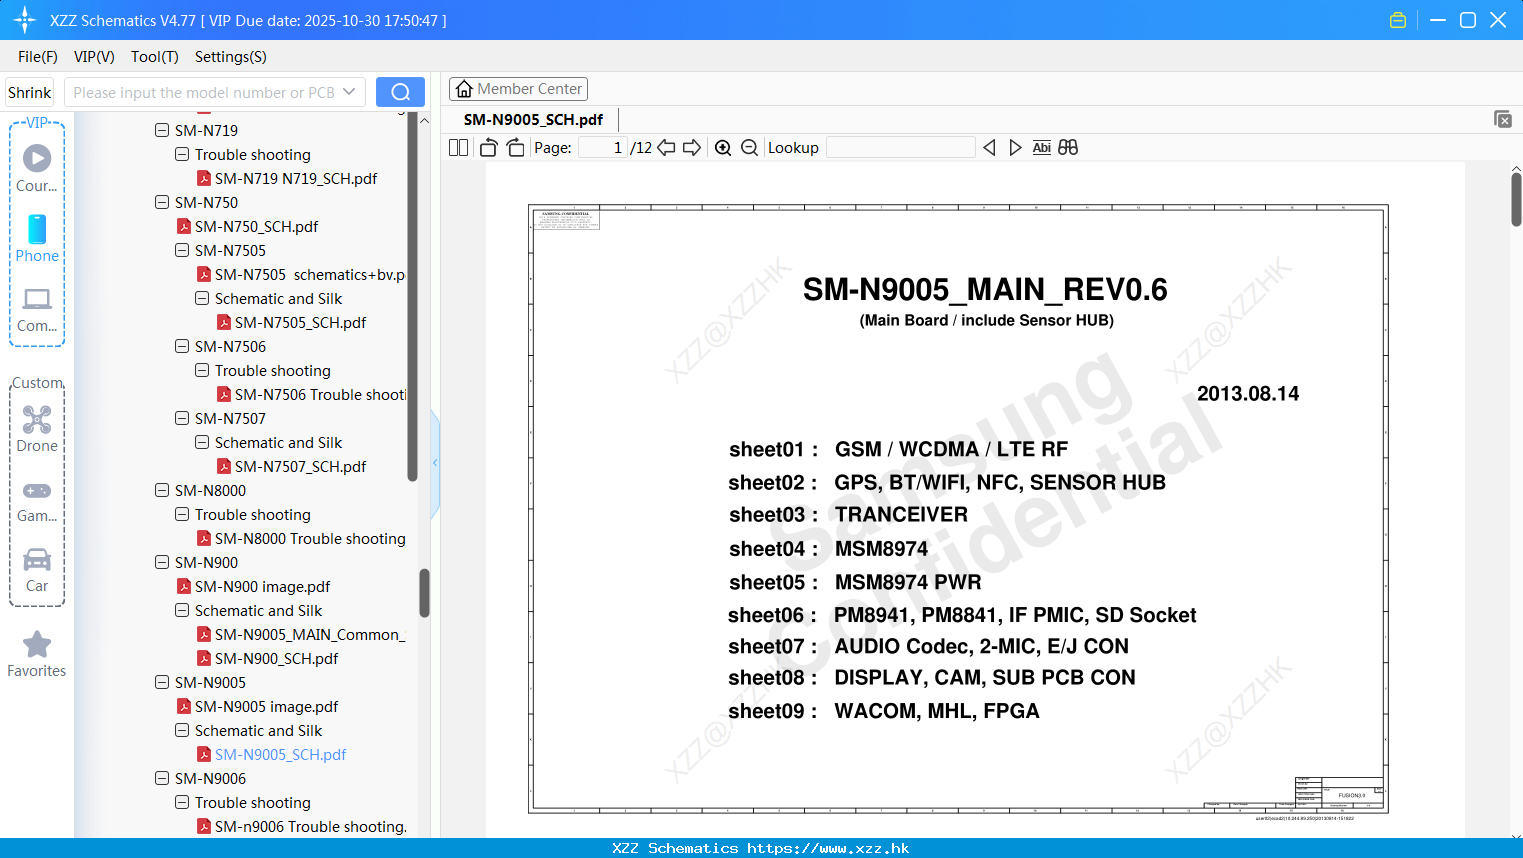Switch to the SM-N9005_SCH.pdf tab
Image resolution: width=1523 pixels, height=858 pixels.
pyautogui.click(x=533, y=119)
